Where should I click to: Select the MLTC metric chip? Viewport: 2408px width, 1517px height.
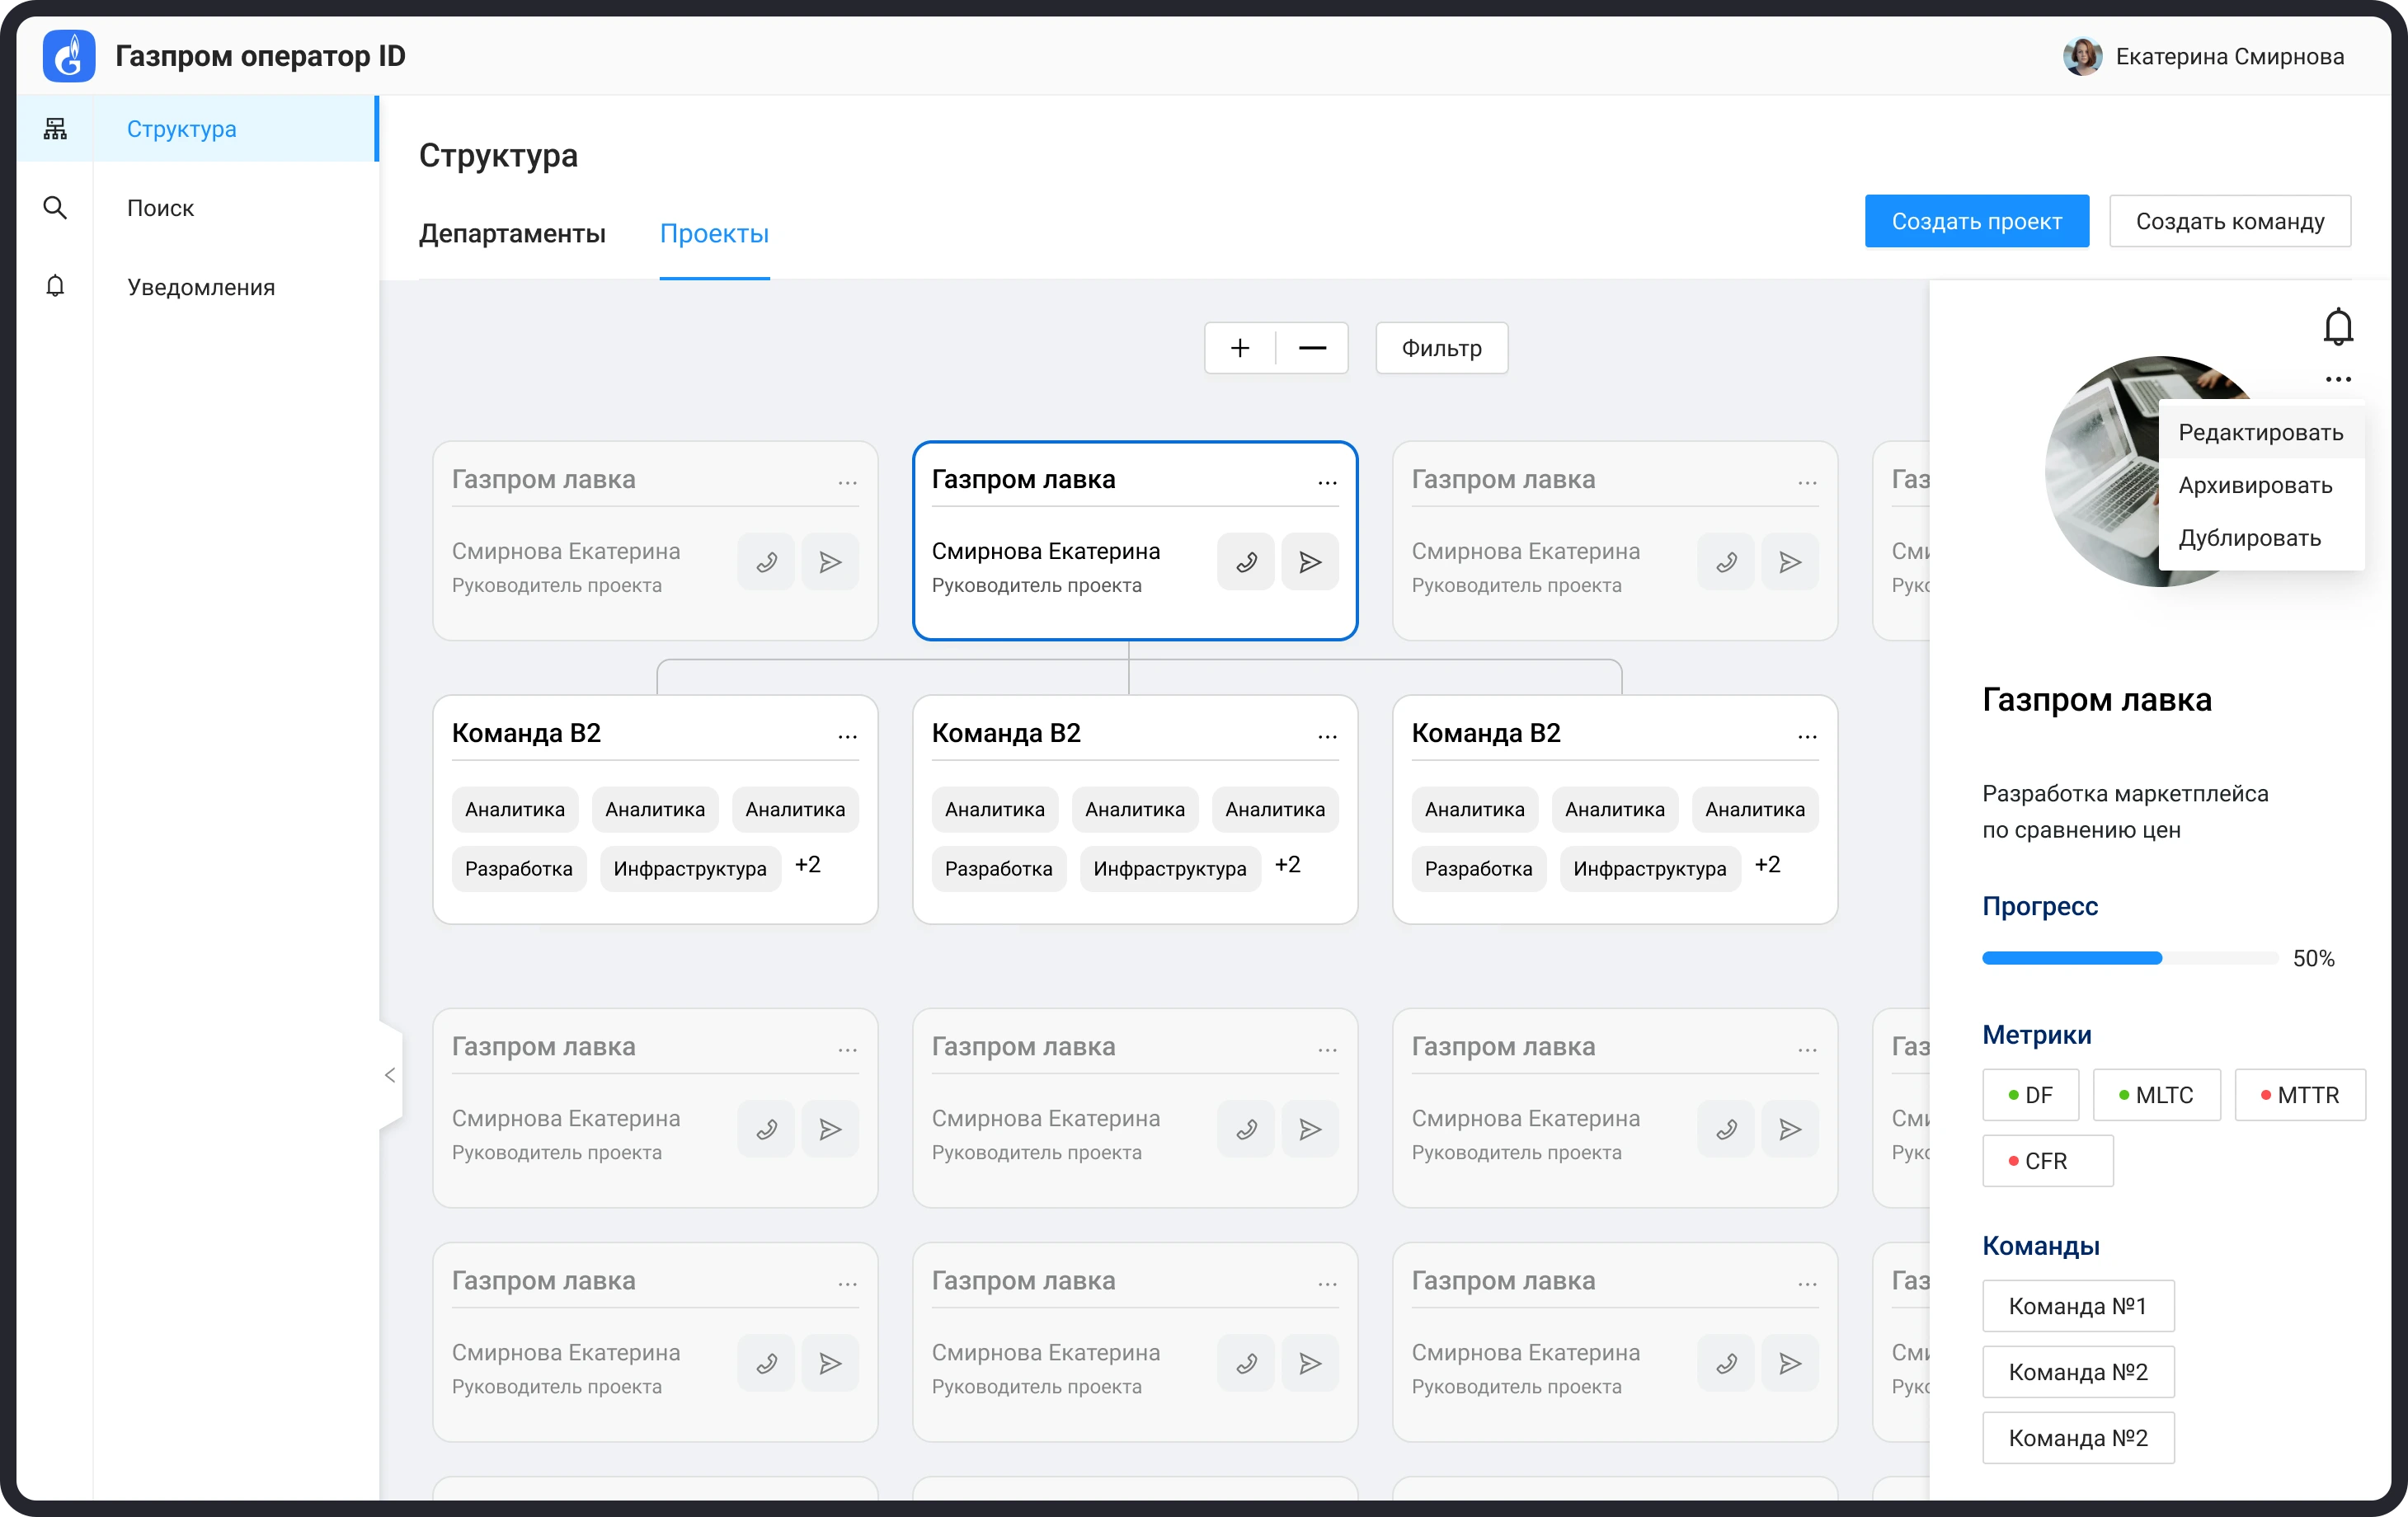[x=2156, y=1095]
